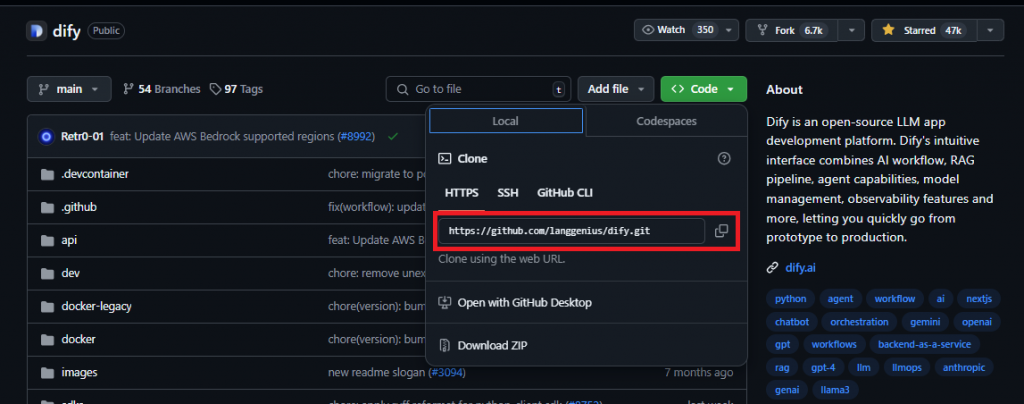Open the rag topic tag
Screen dimensions: 1024x404
pyautogui.click(x=782, y=367)
